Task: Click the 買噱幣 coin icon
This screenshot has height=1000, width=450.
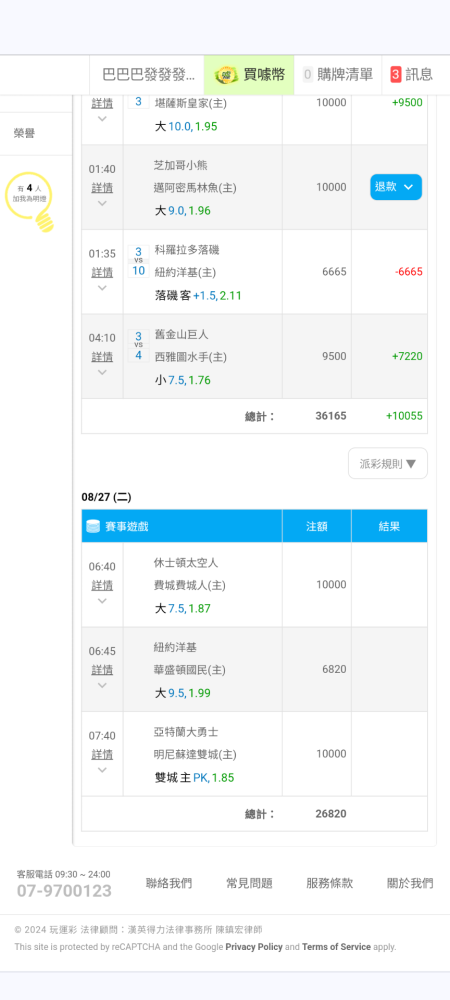Action: point(226,75)
